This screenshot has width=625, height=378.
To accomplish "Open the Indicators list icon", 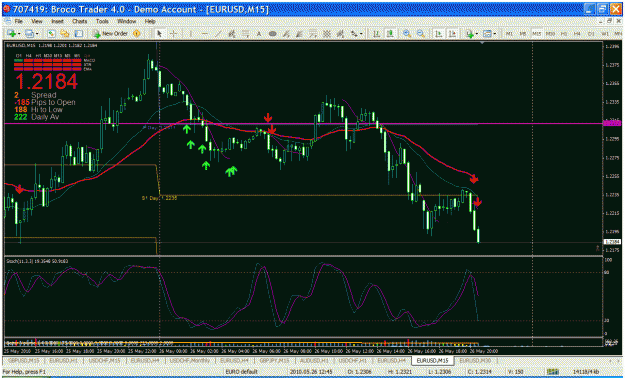I will pos(469,34).
